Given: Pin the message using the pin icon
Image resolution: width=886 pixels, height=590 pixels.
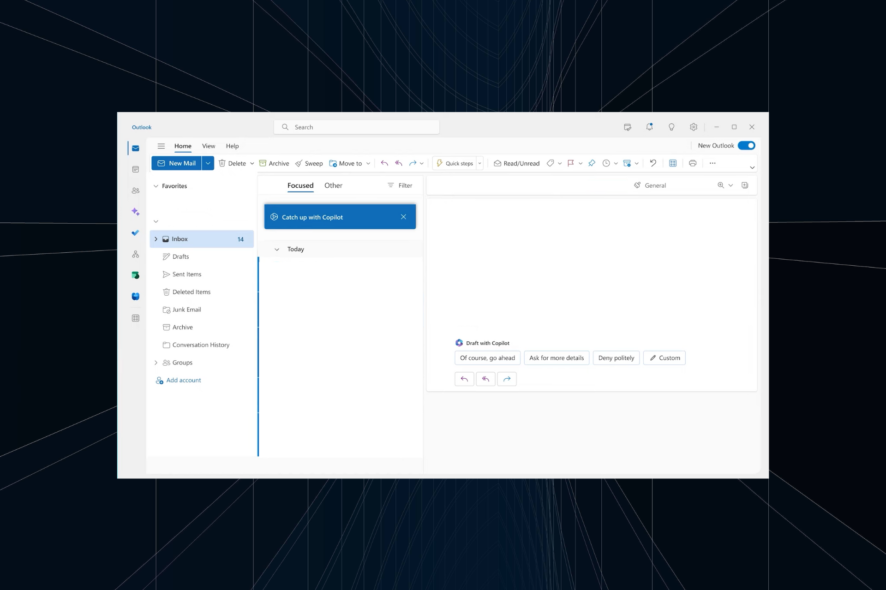Looking at the screenshot, I should [x=591, y=162].
